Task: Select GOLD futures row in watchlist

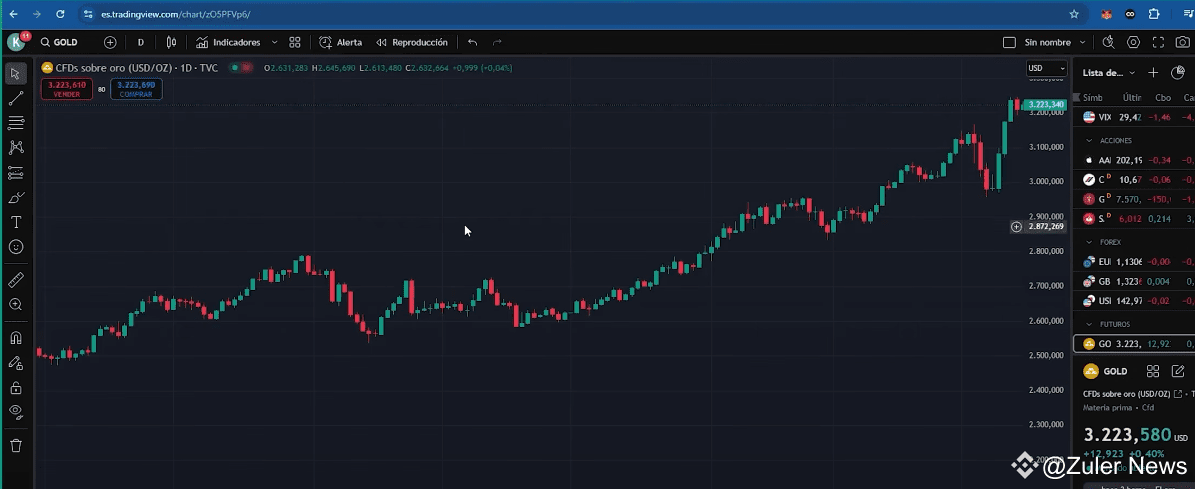Action: [x=1134, y=344]
